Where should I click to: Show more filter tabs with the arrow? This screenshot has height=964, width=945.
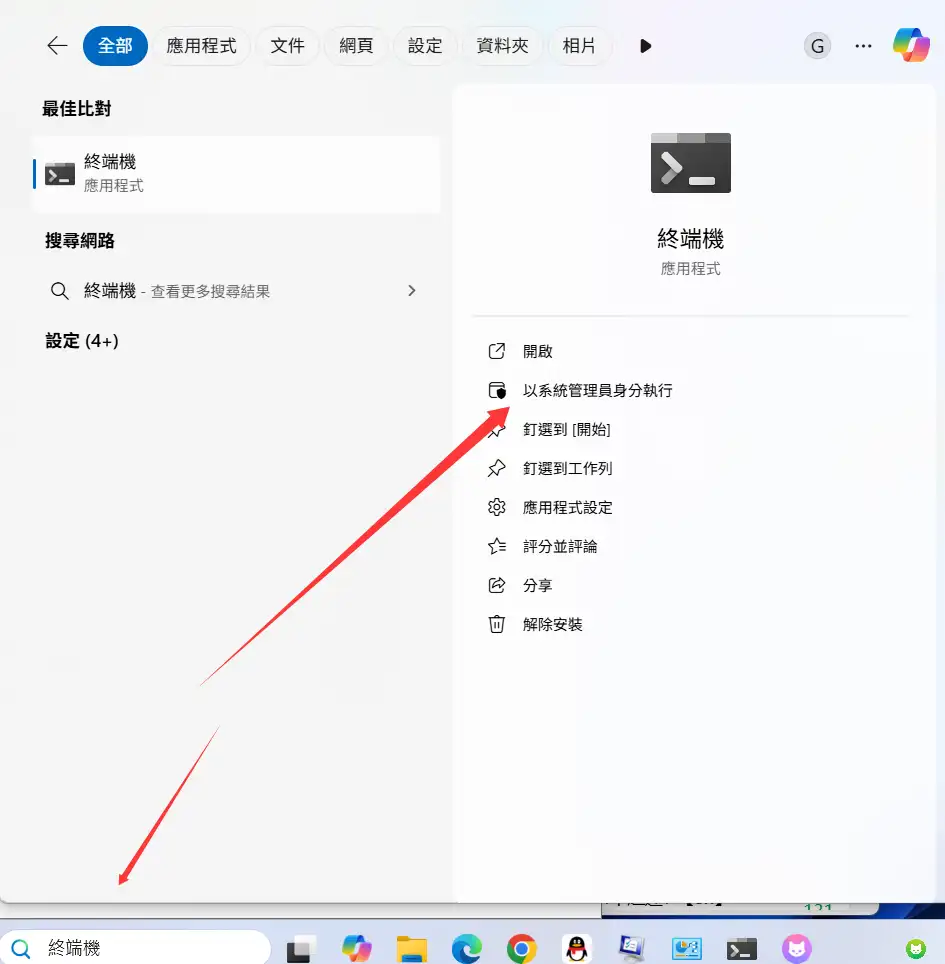coord(646,46)
